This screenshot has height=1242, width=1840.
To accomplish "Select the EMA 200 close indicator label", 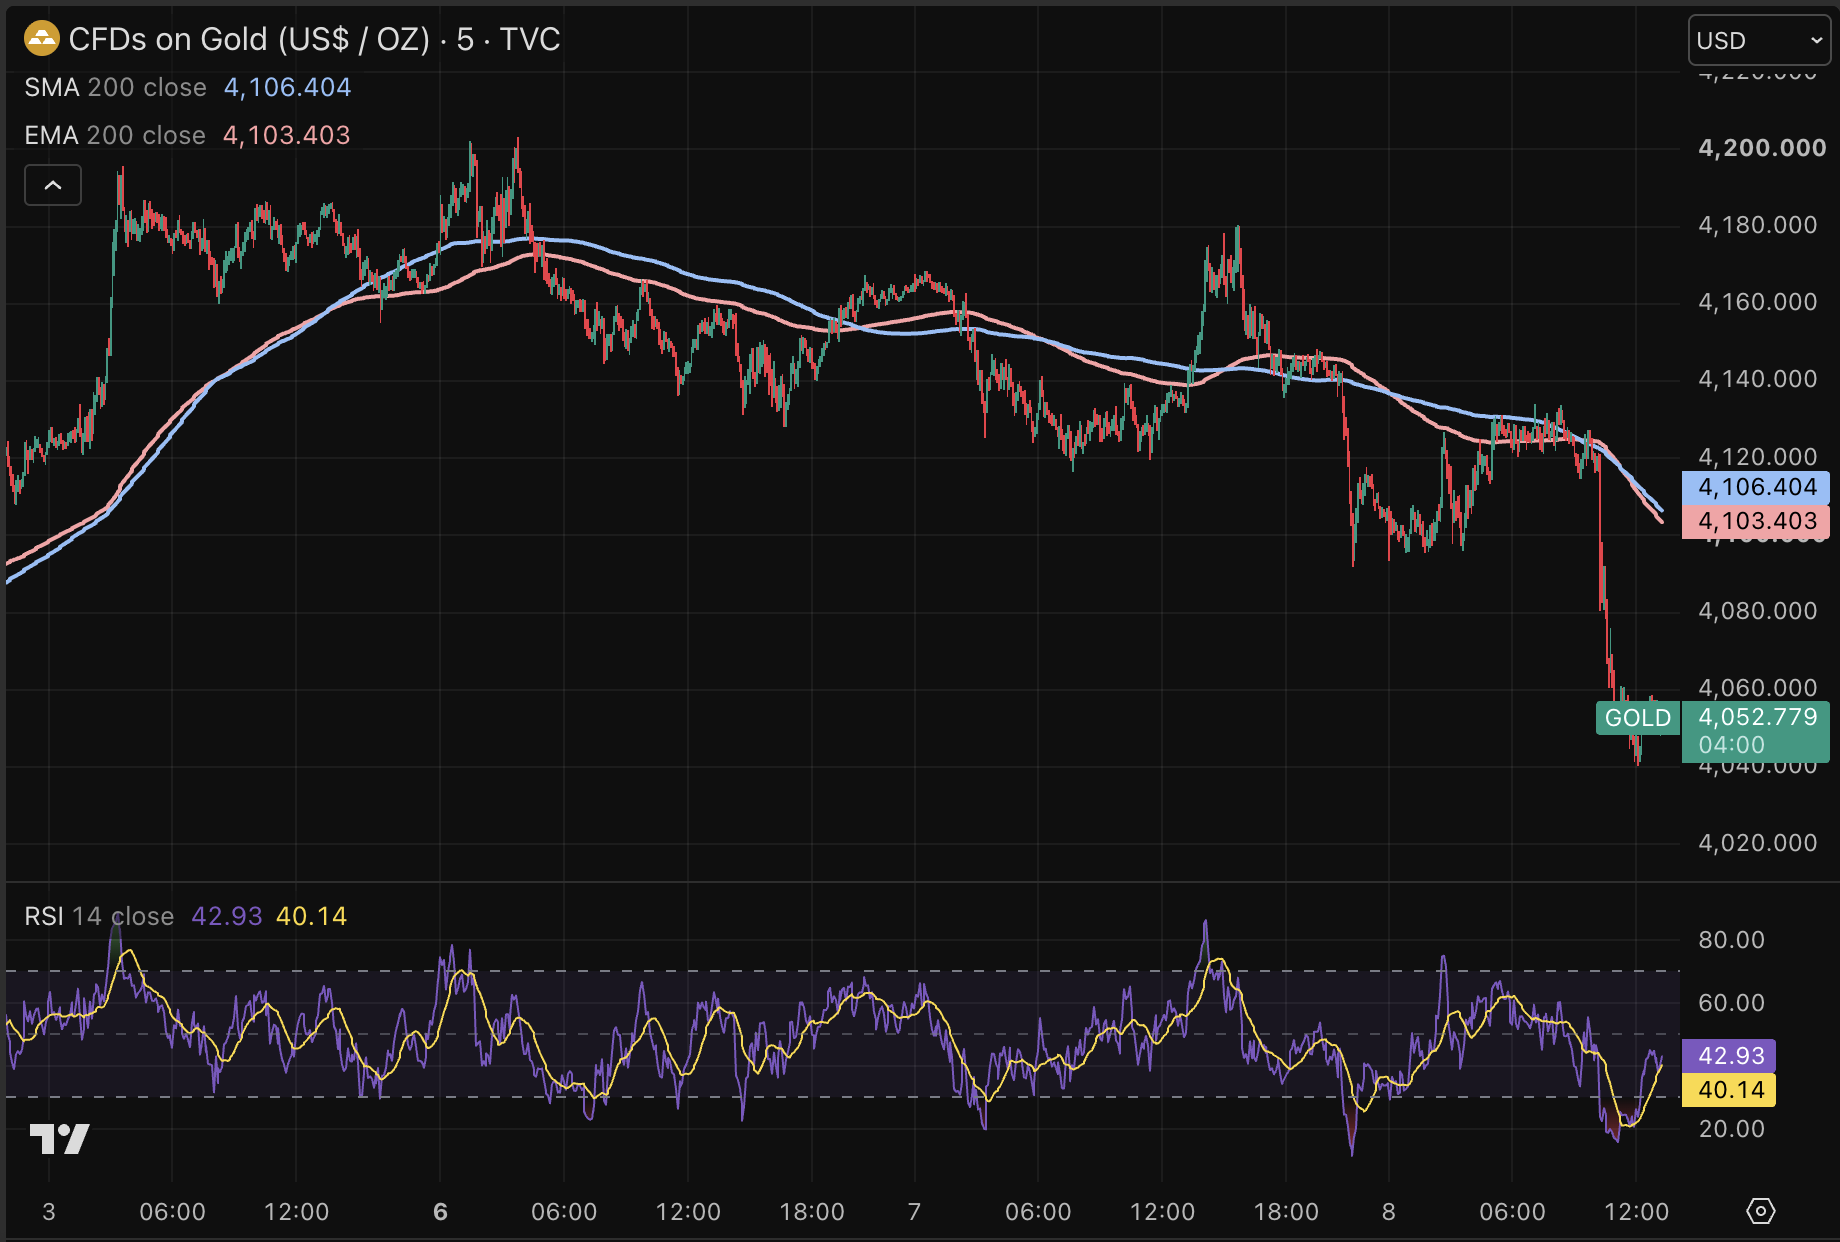I will (x=115, y=135).
